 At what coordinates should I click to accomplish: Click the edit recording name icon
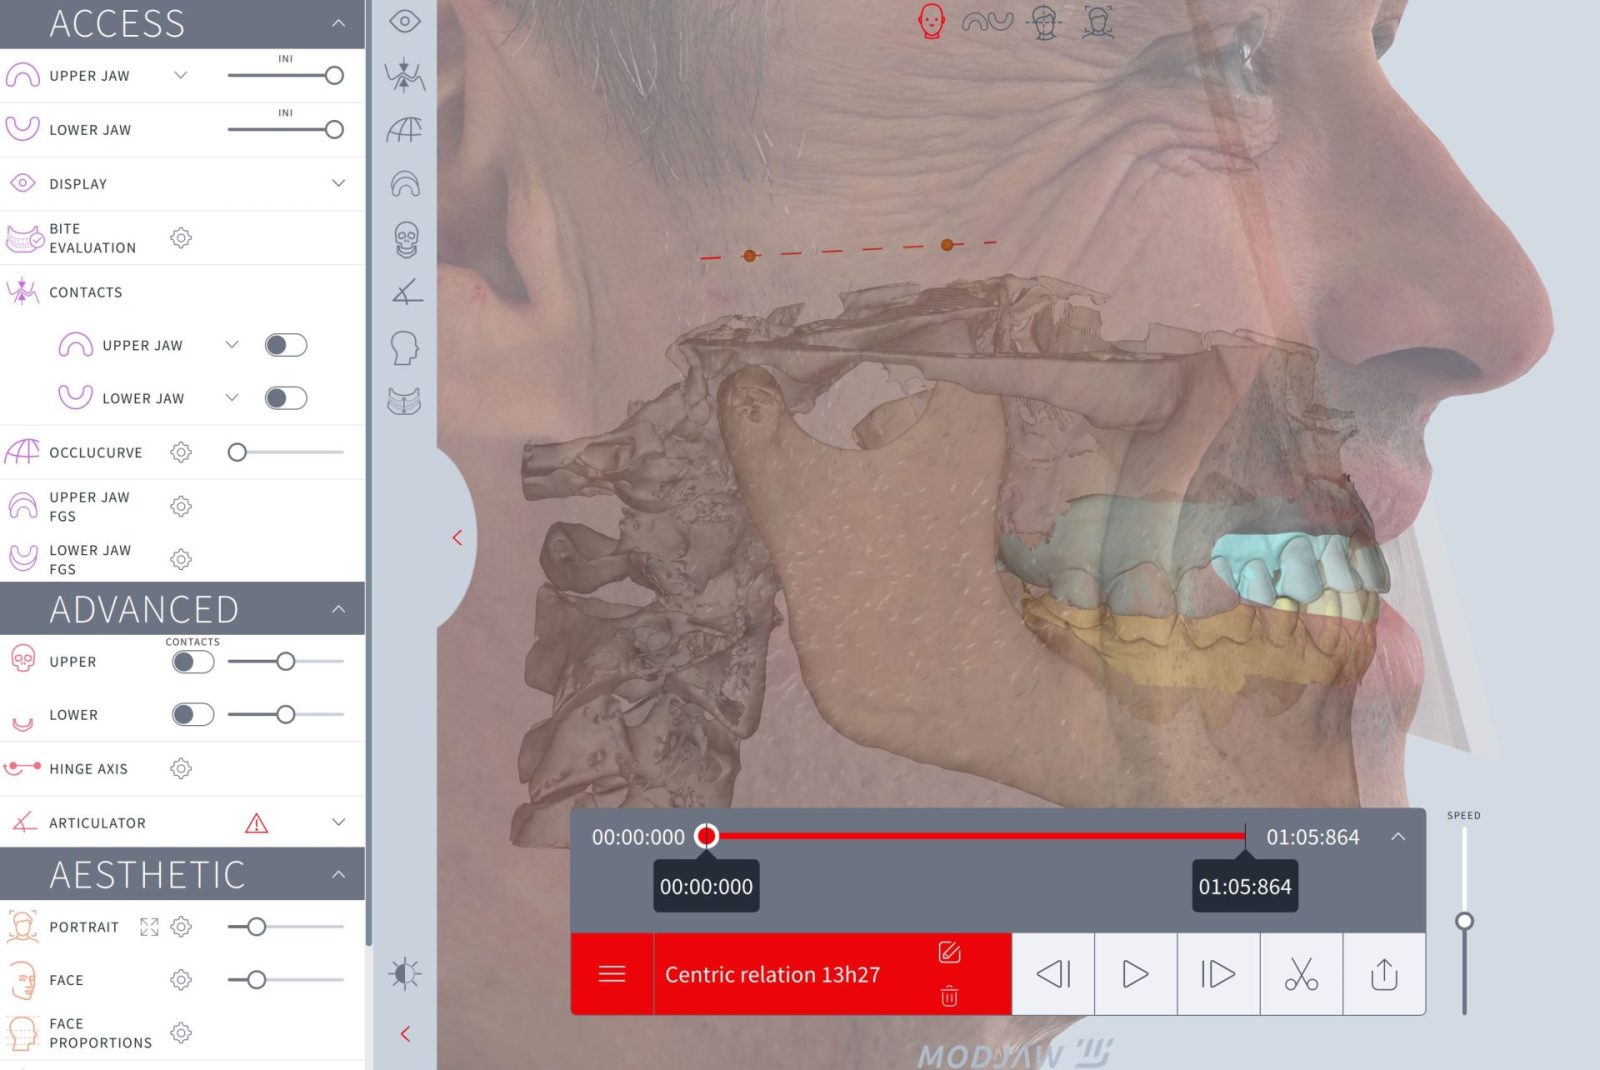(x=949, y=952)
